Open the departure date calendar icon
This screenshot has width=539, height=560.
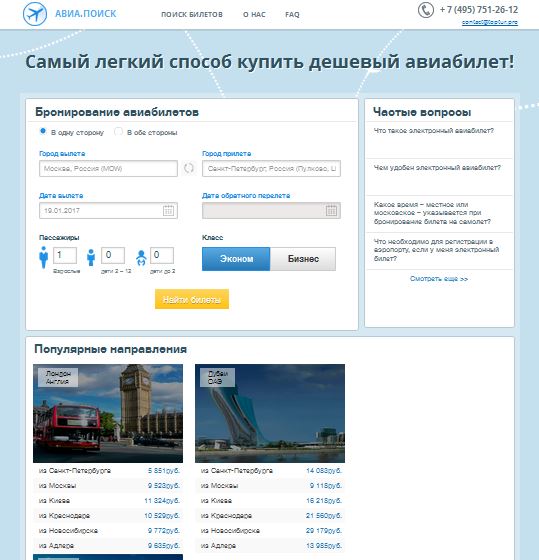click(x=168, y=210)
